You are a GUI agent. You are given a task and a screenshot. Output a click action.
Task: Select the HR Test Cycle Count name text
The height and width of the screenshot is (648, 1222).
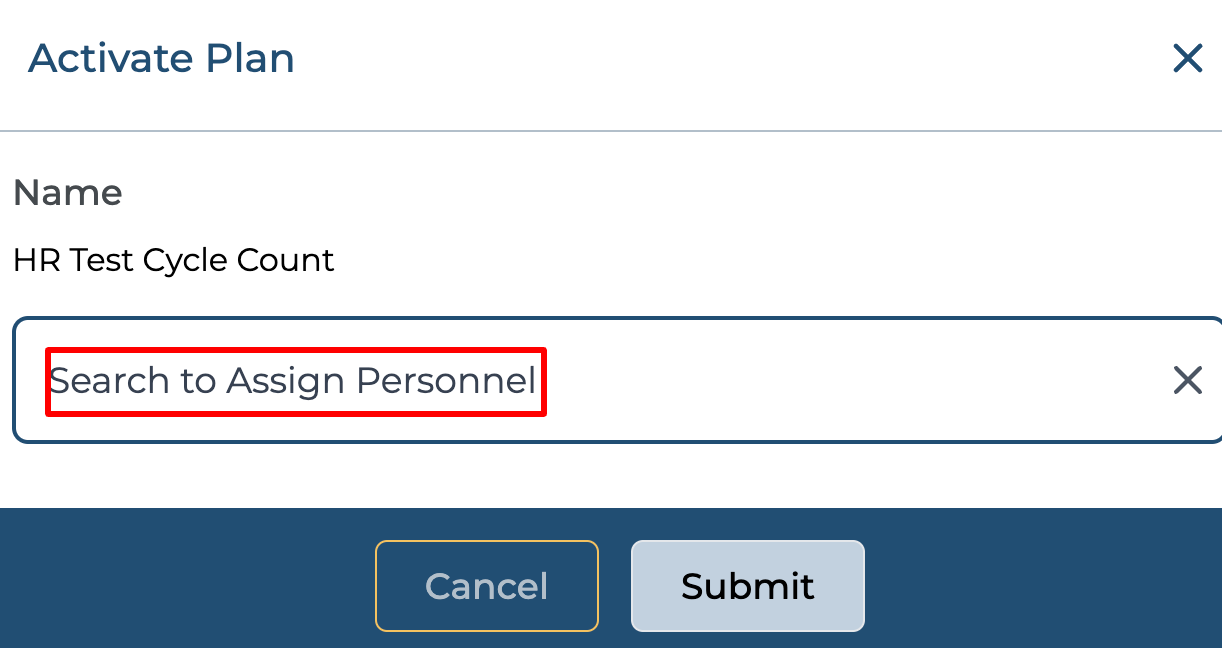point(173,261)
